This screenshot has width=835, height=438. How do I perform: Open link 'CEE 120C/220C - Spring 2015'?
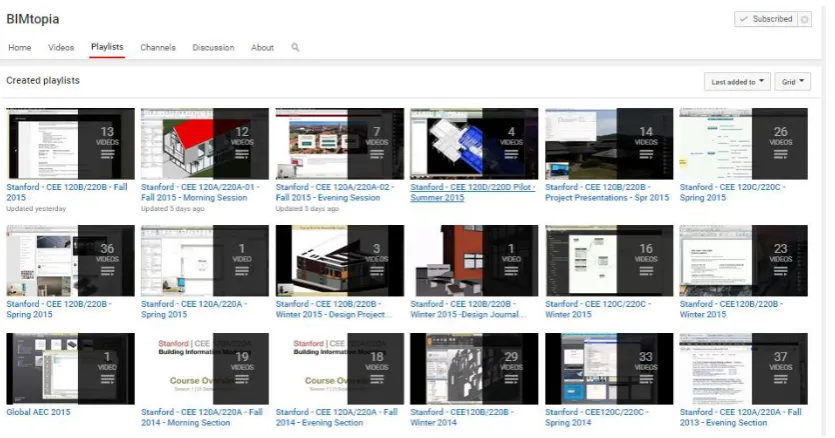click(x=732, y=192)
